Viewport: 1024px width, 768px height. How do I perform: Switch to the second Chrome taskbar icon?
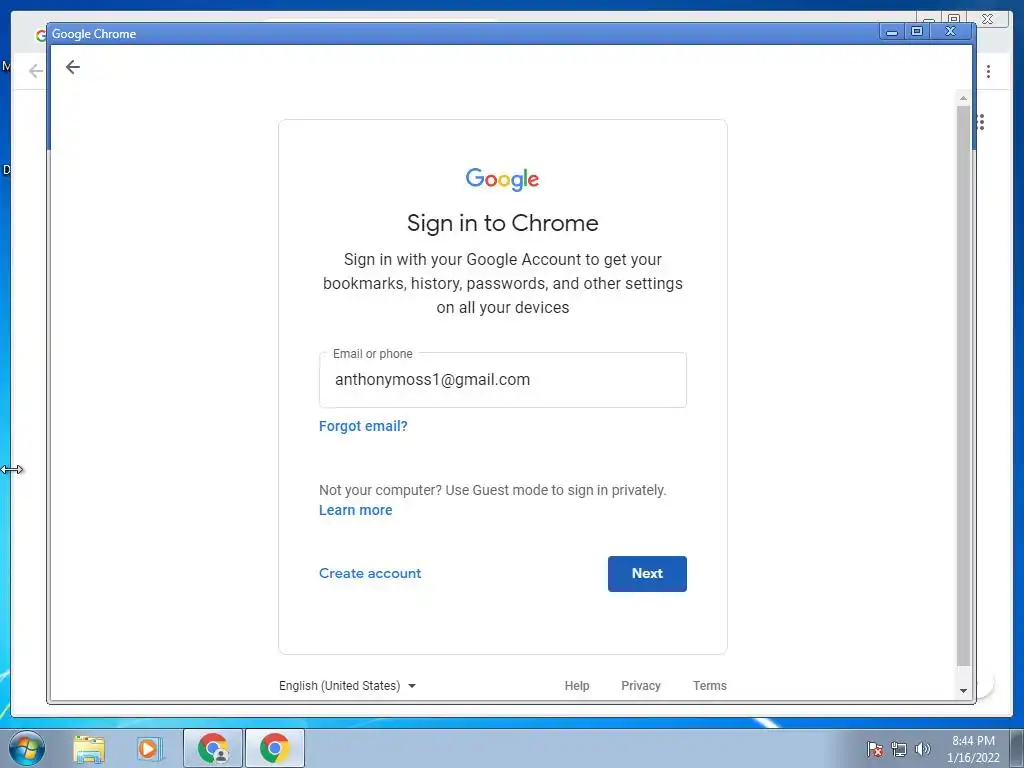pos(274,748)
